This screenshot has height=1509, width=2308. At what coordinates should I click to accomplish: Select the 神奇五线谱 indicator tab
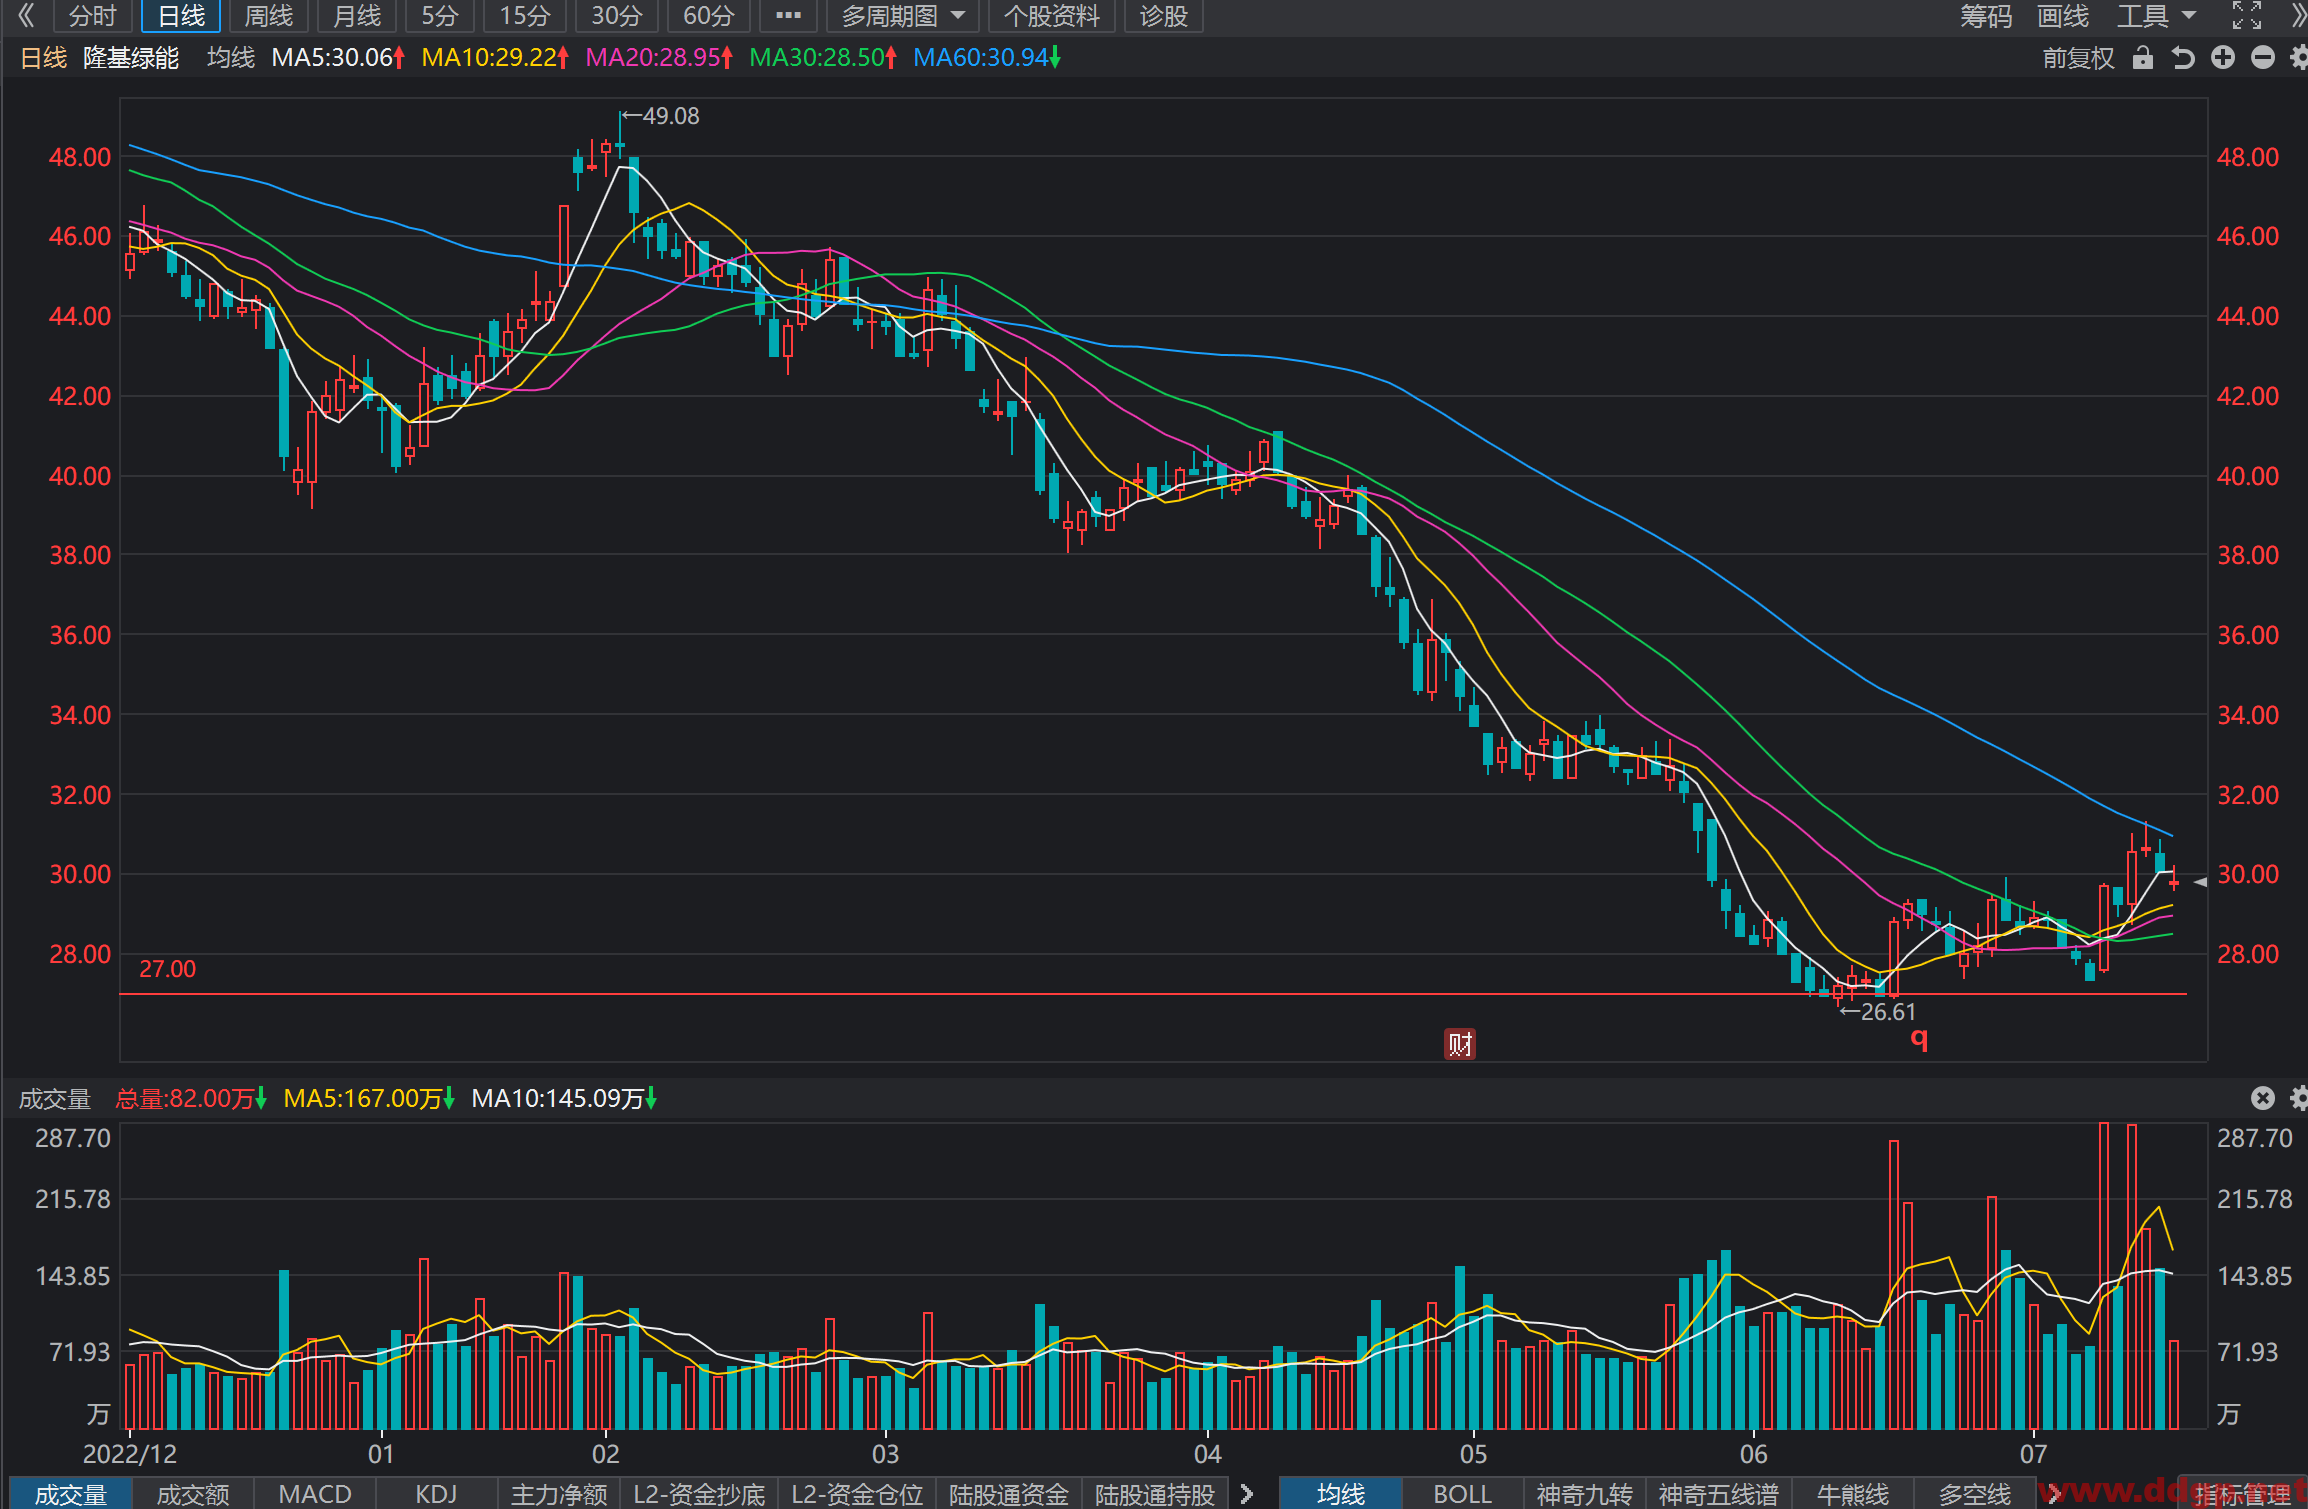pos(1719,1494)
